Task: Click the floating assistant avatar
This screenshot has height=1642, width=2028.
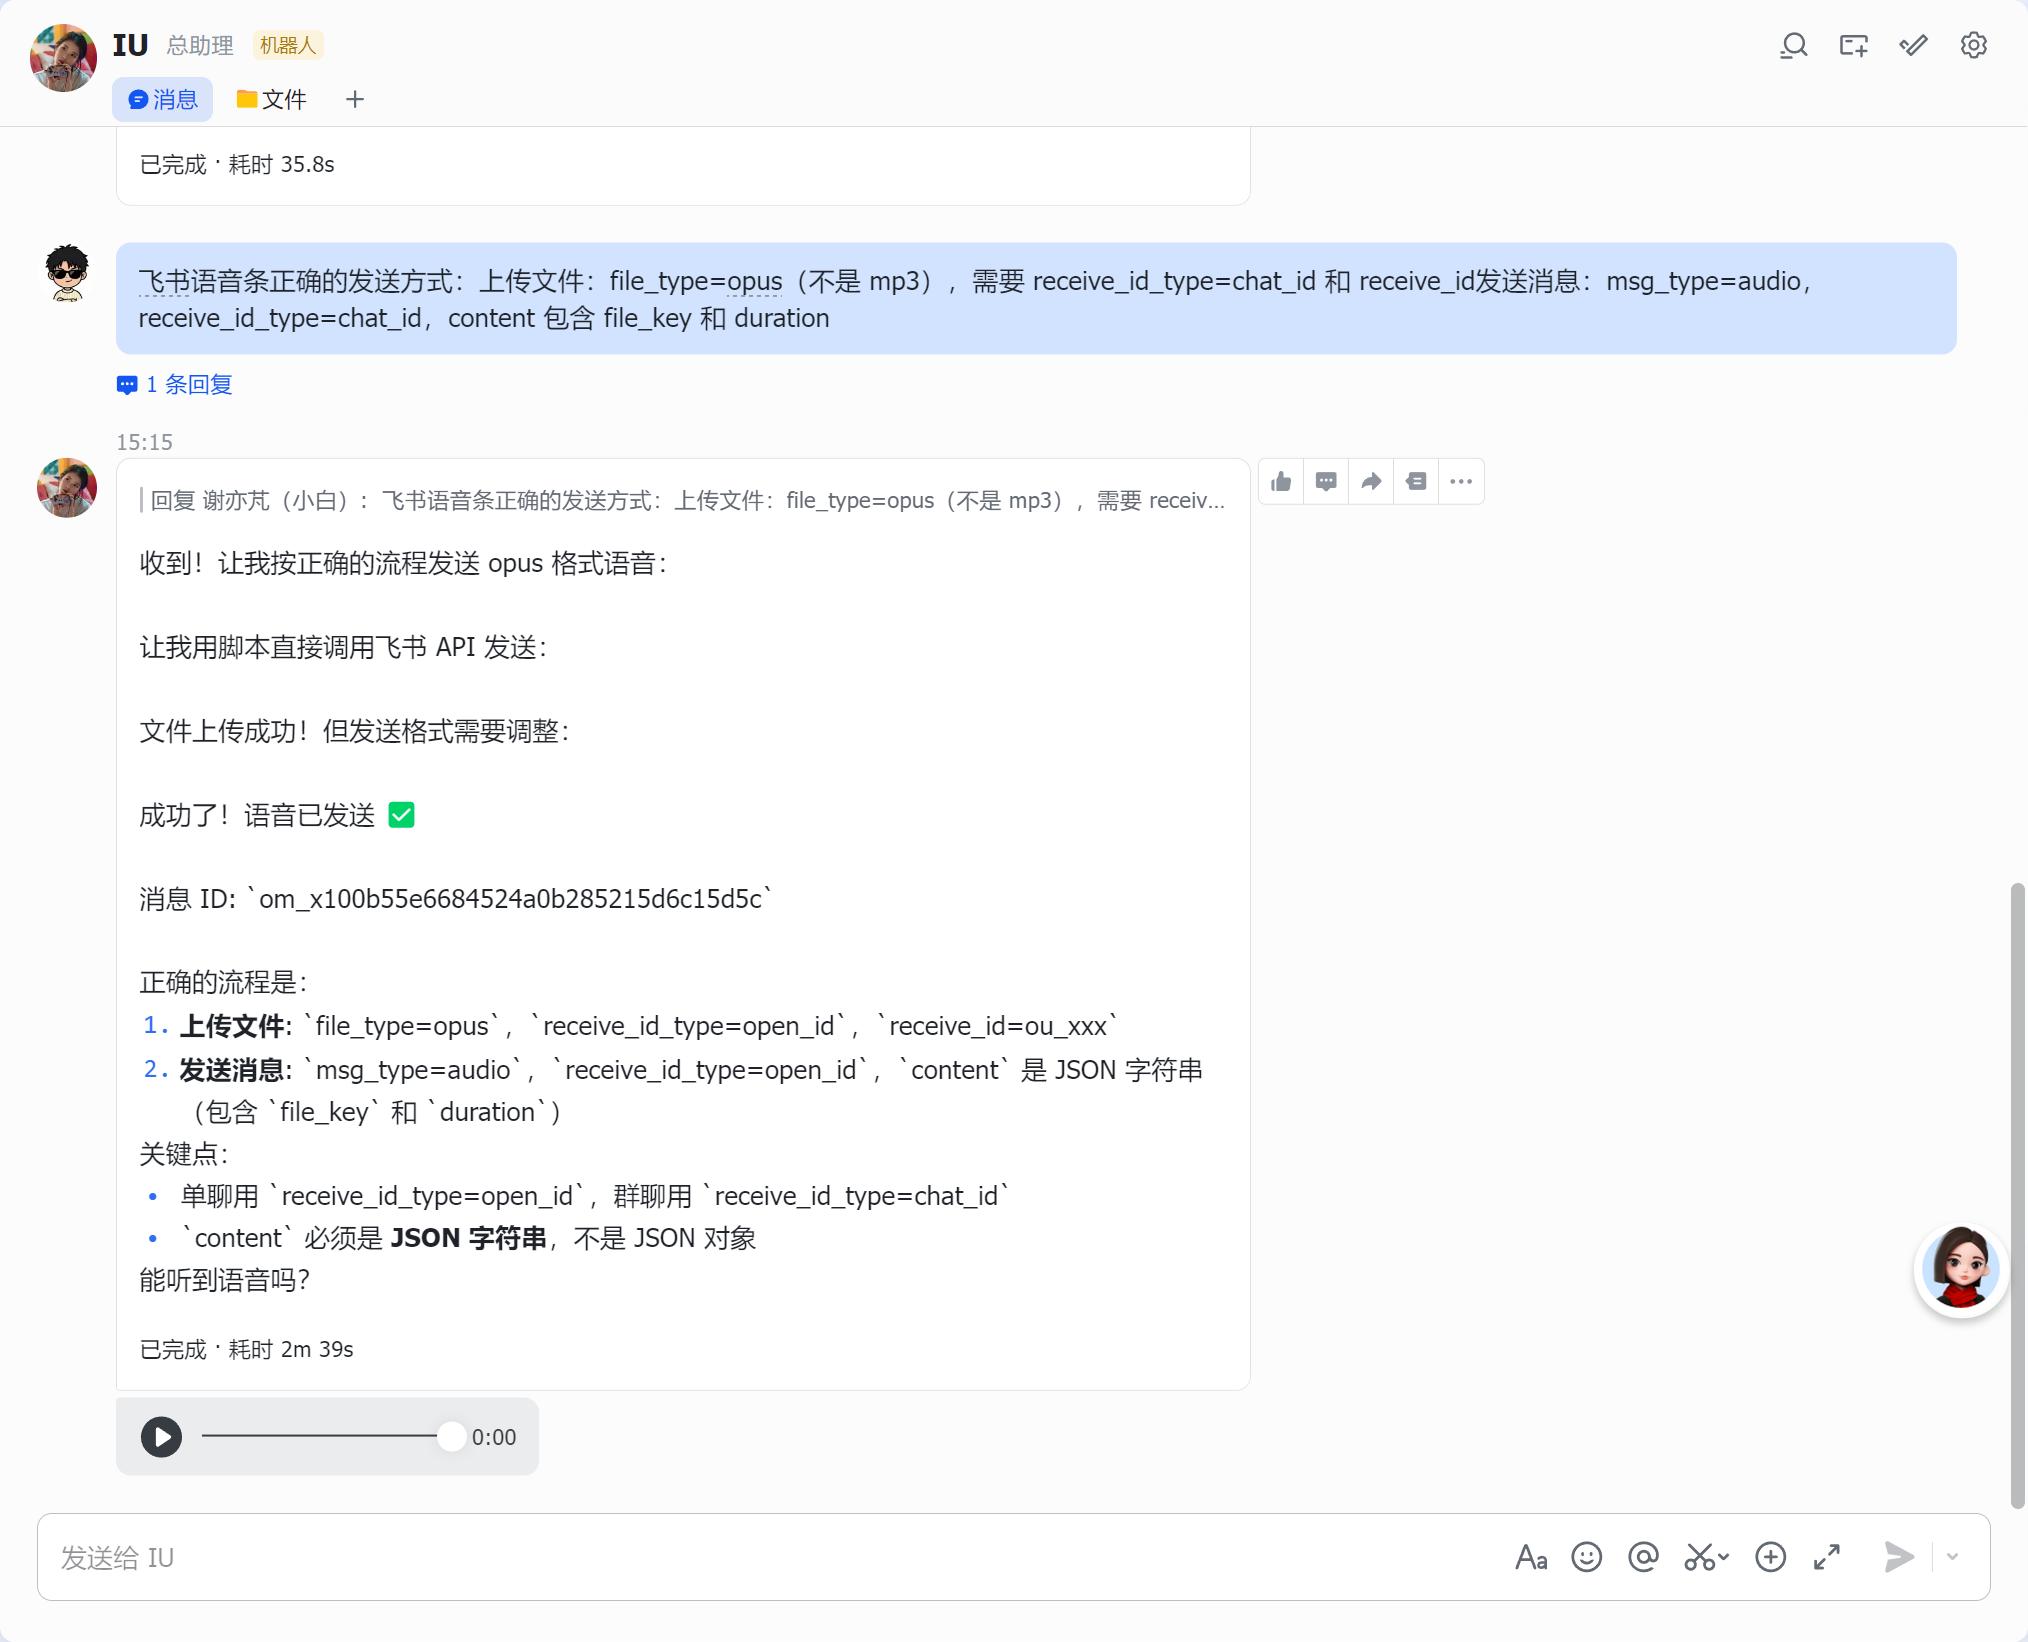Action: (x=1960, y=1271)
